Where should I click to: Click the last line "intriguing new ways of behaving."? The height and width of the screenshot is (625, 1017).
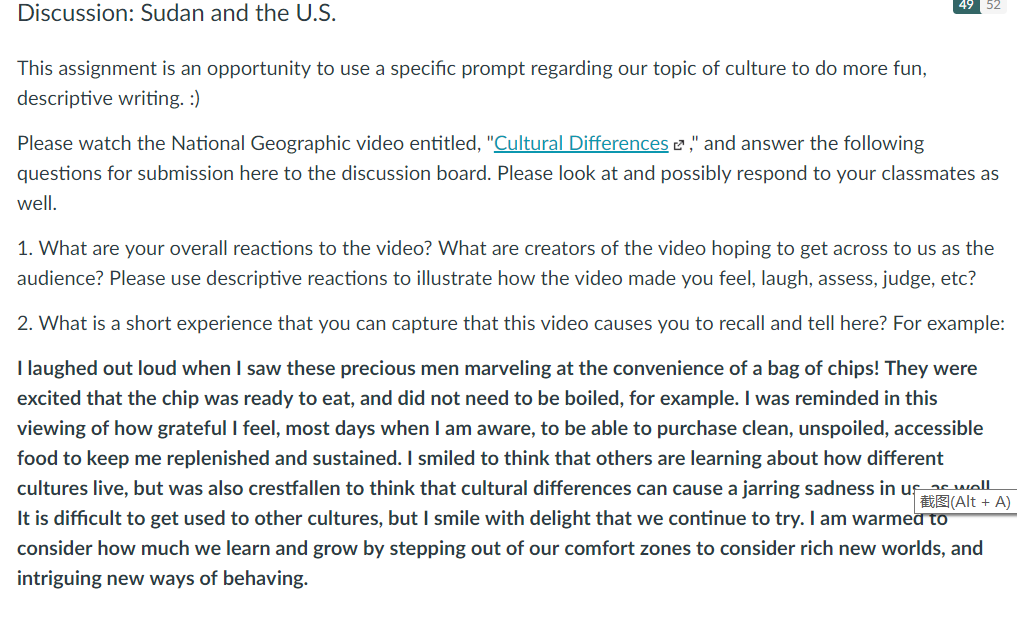pyautogui.click(x=162, y=578)
